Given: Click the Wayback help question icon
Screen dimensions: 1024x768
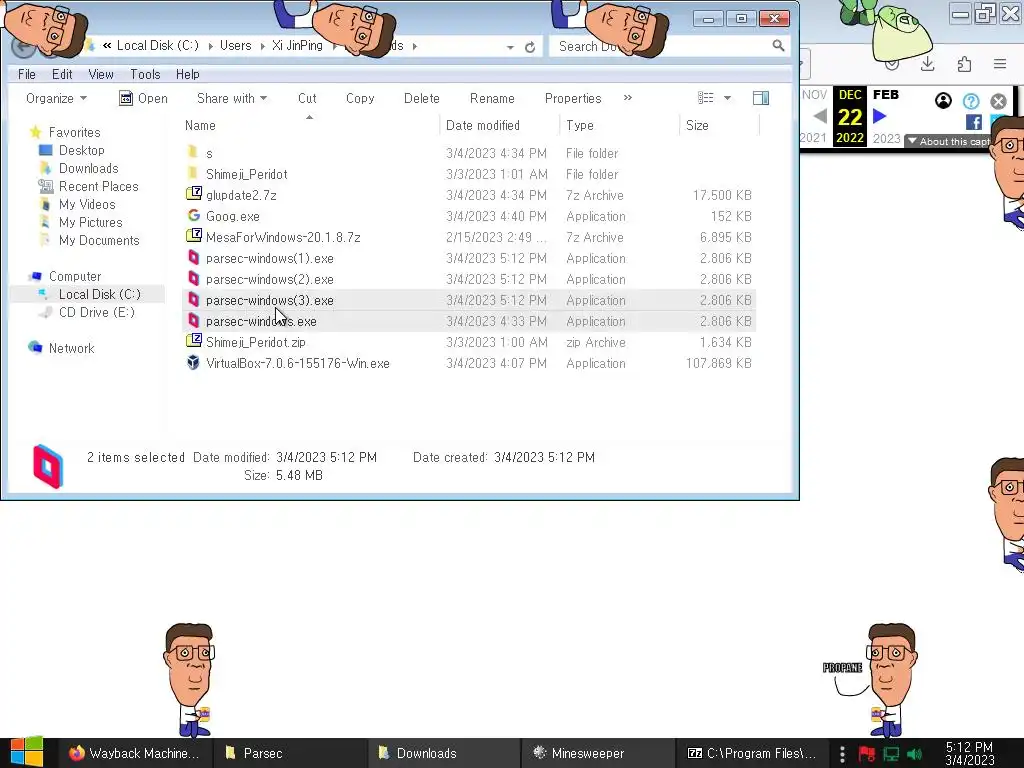Looking at the screenshot, I should pos(971,101).
